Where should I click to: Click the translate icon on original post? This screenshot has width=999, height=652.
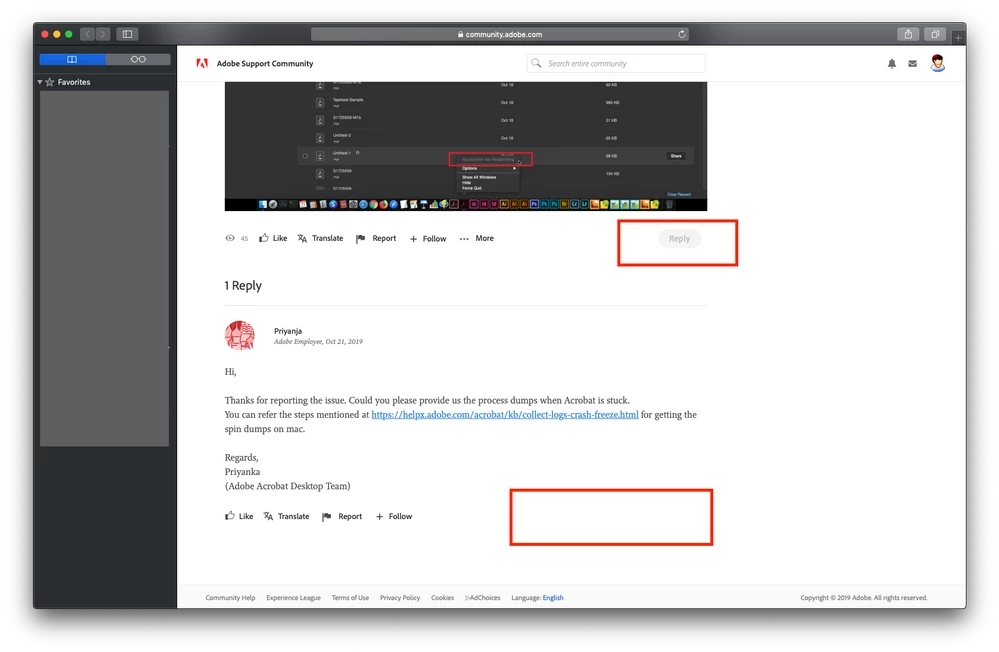click(x=302, y=238)
